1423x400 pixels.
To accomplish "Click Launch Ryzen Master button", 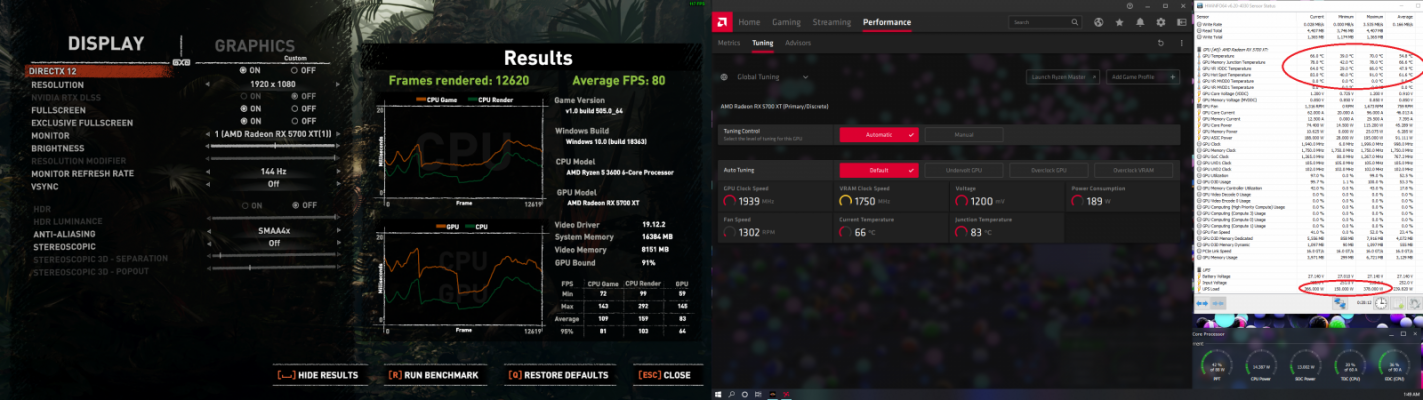I will (x=1061, y=76).
